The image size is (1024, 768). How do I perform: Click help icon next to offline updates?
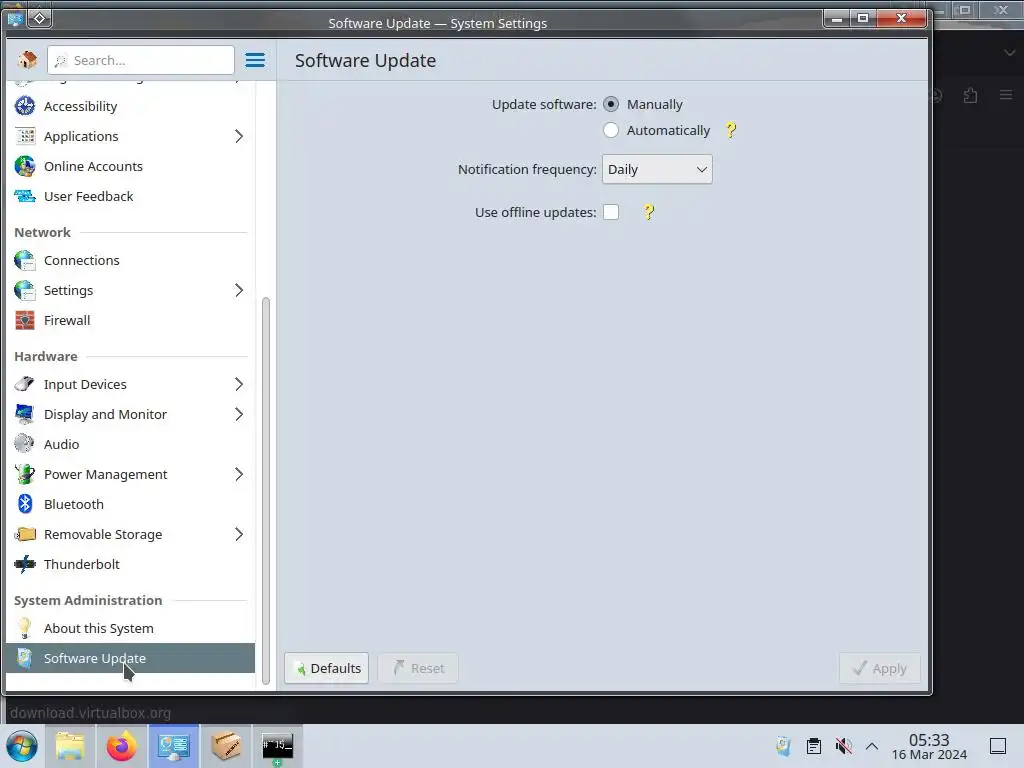coord(648,212)
